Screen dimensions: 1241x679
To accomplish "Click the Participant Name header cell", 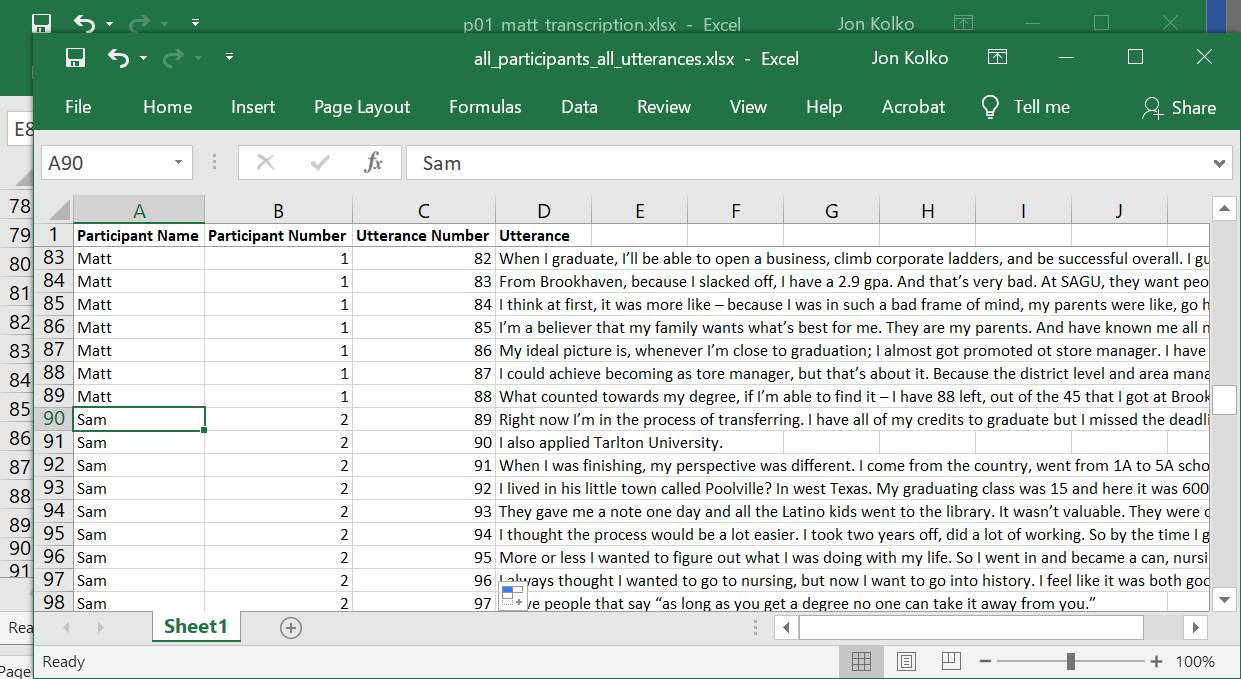I will (139, 236).
